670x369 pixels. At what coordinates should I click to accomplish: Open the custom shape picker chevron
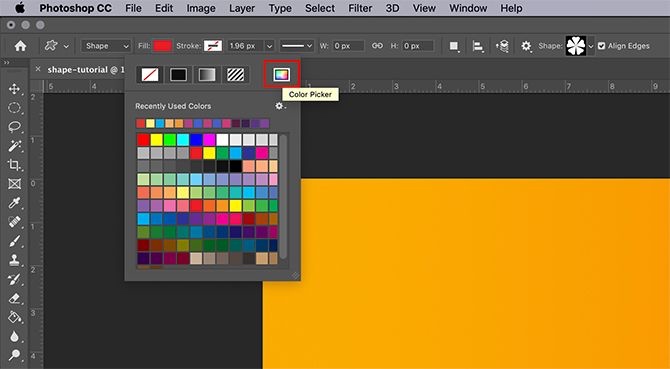click(591, 46)
